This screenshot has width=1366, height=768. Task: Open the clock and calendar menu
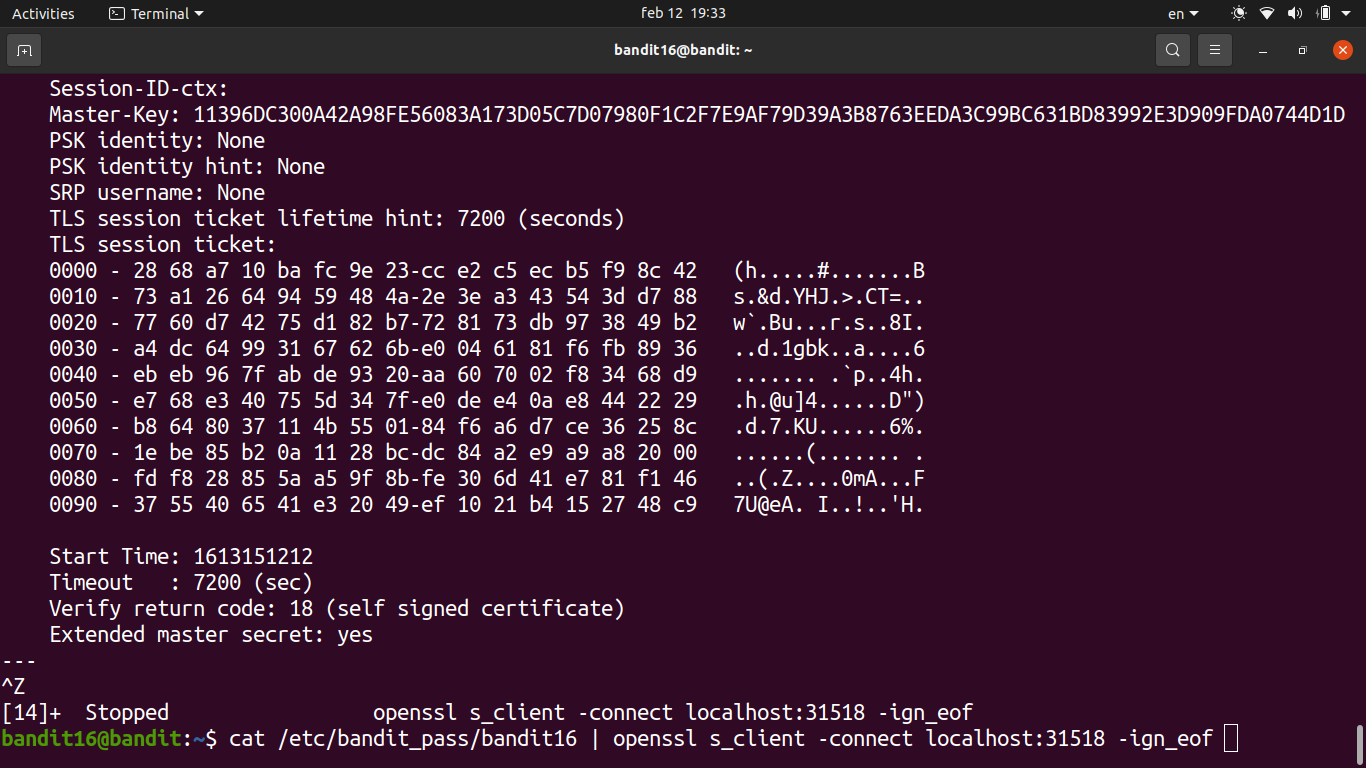point(683,14)
